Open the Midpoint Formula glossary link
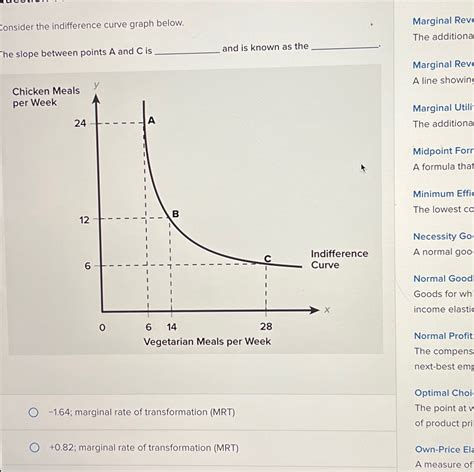Image resolution: width=474 pixels, height=472 pixels. (443, 151)
